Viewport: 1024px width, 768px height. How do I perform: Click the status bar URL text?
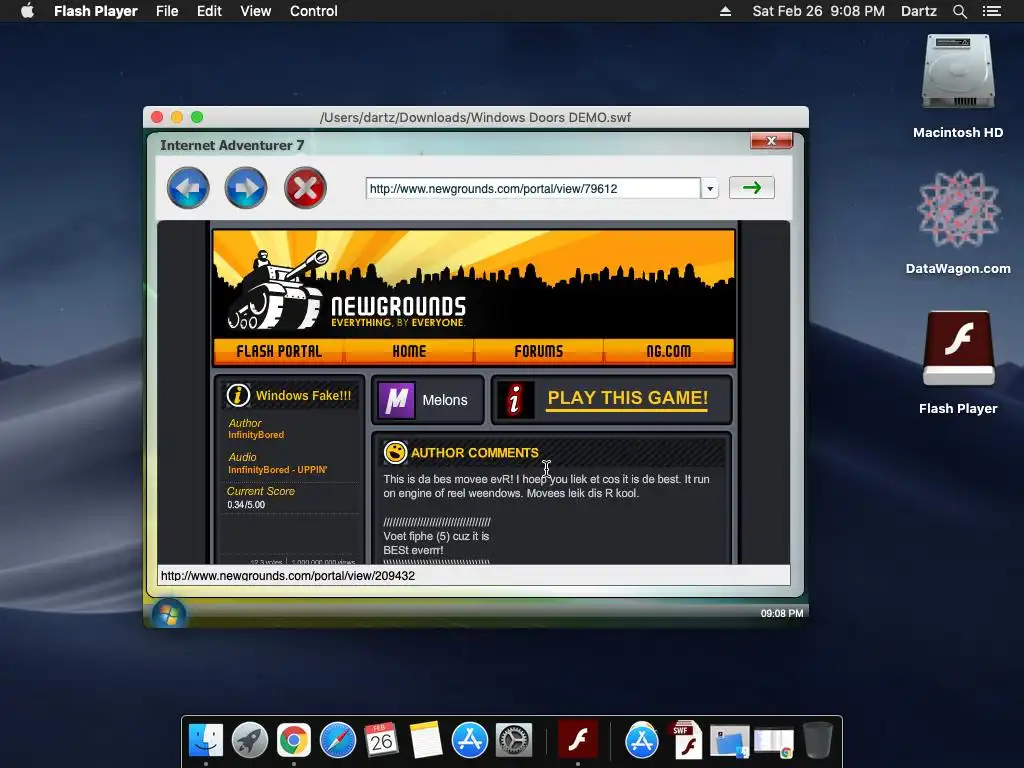pyautogui.click(x=288, y=576)
